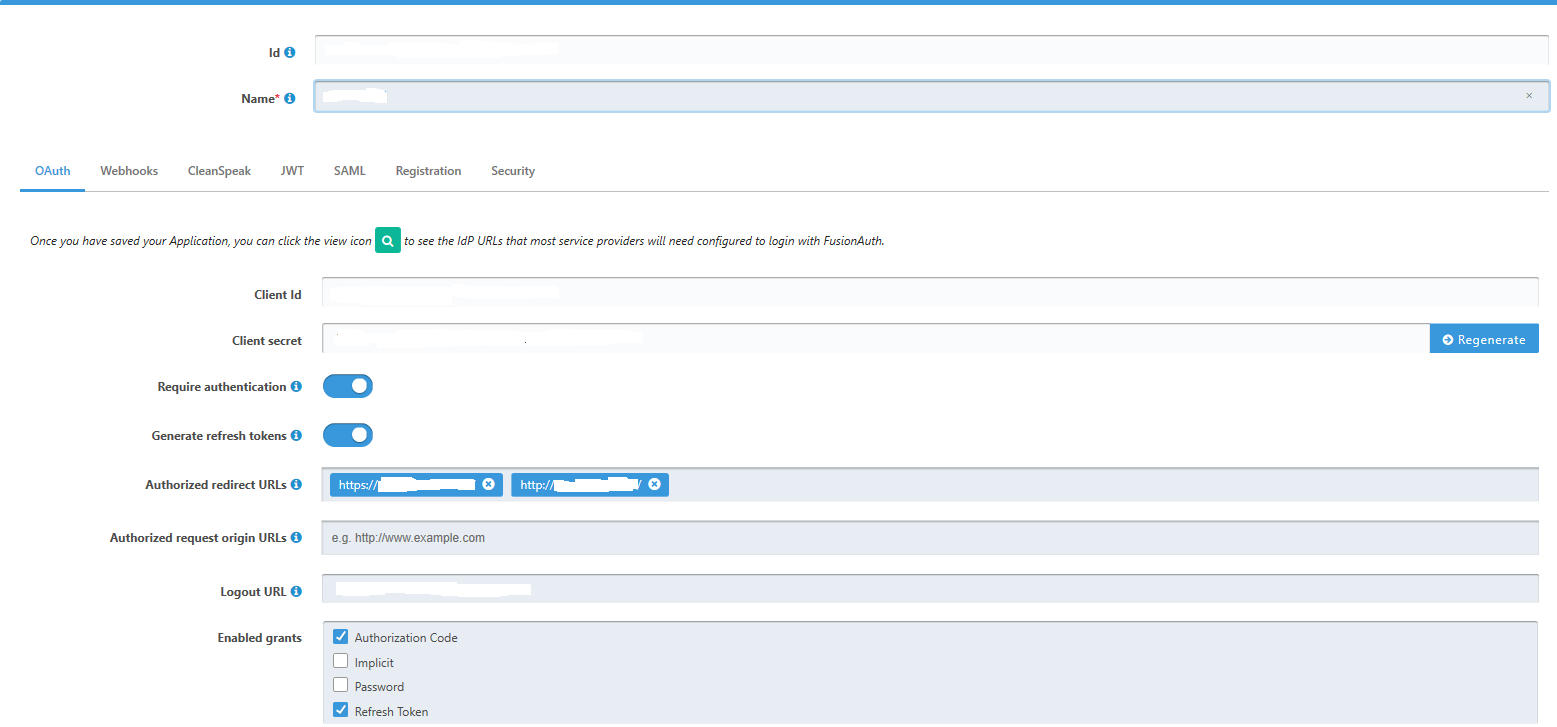This screenshot has height=727, width=1557.
Task: Disable the Require authentication toggle
Action: point(347,385)
